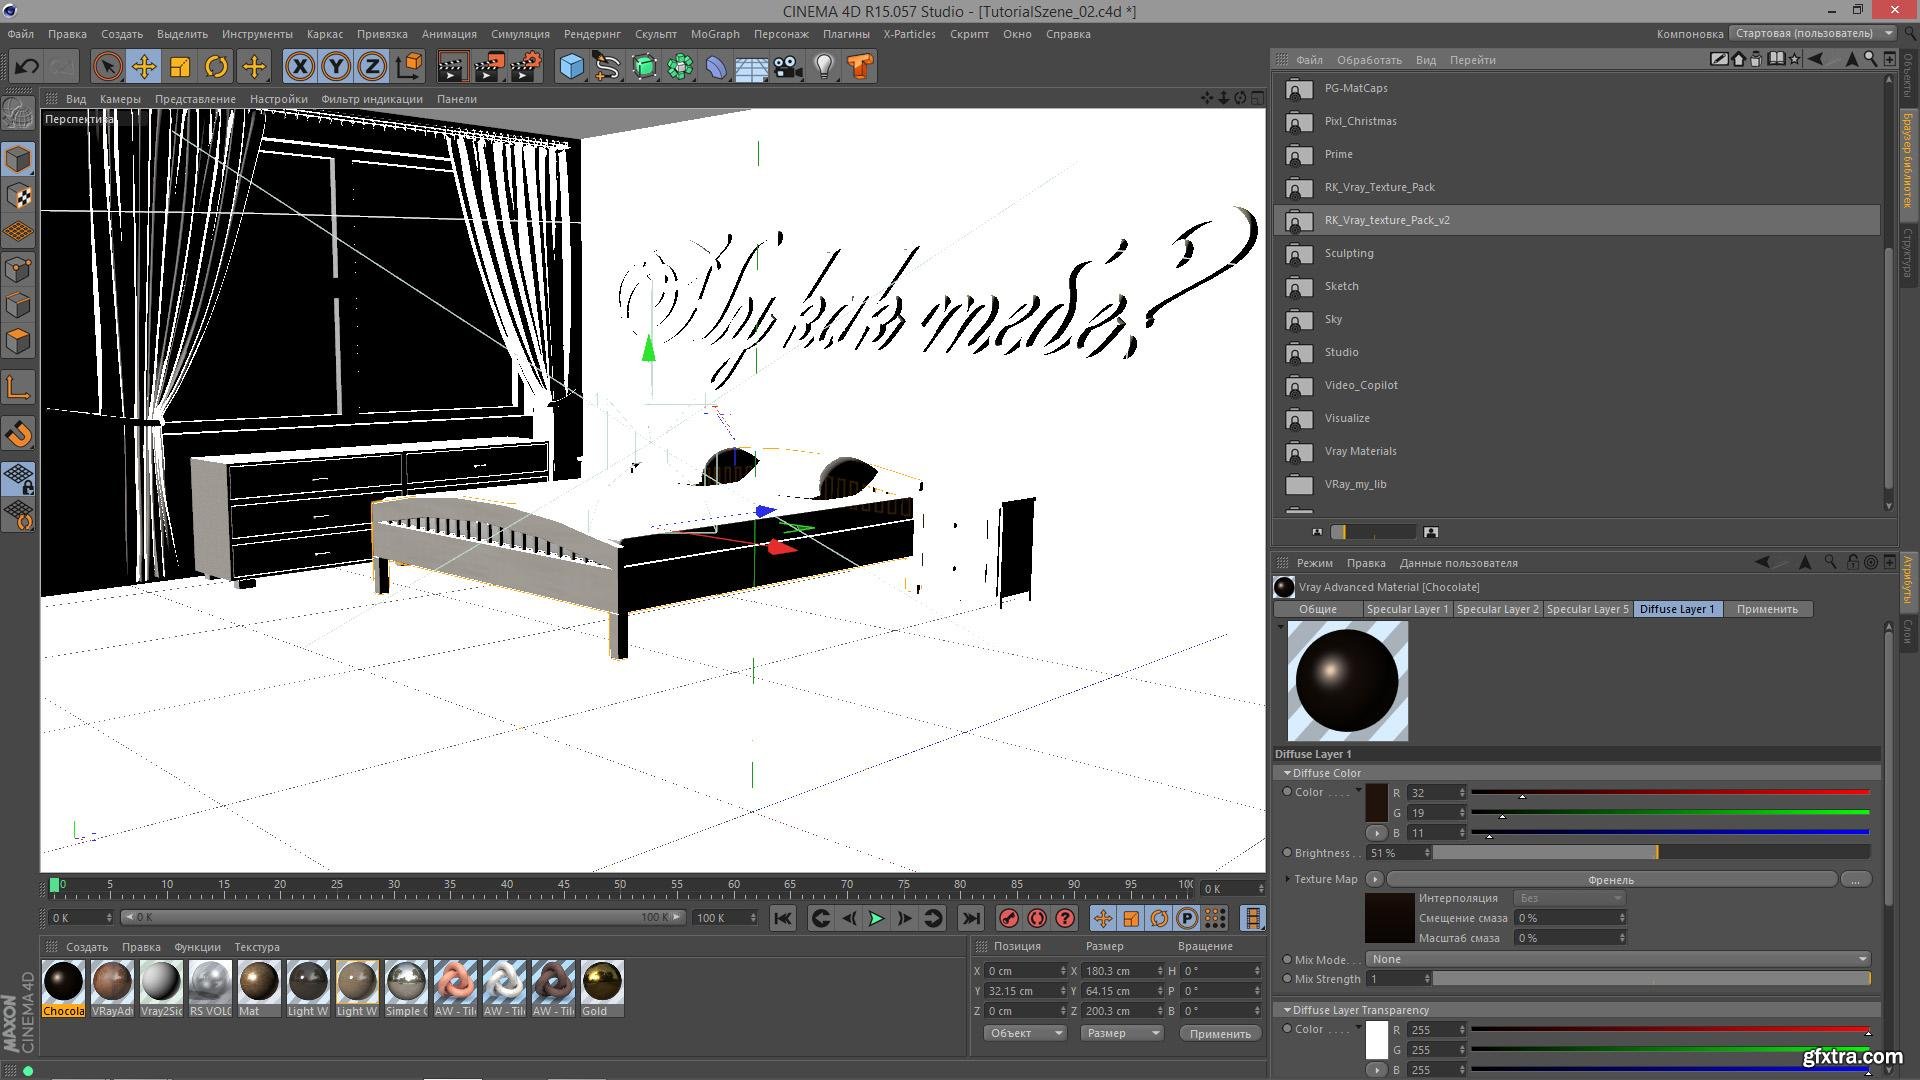
Task: Collapse Diffuse Layer Transparency section
Action: pos(1288,1010)
